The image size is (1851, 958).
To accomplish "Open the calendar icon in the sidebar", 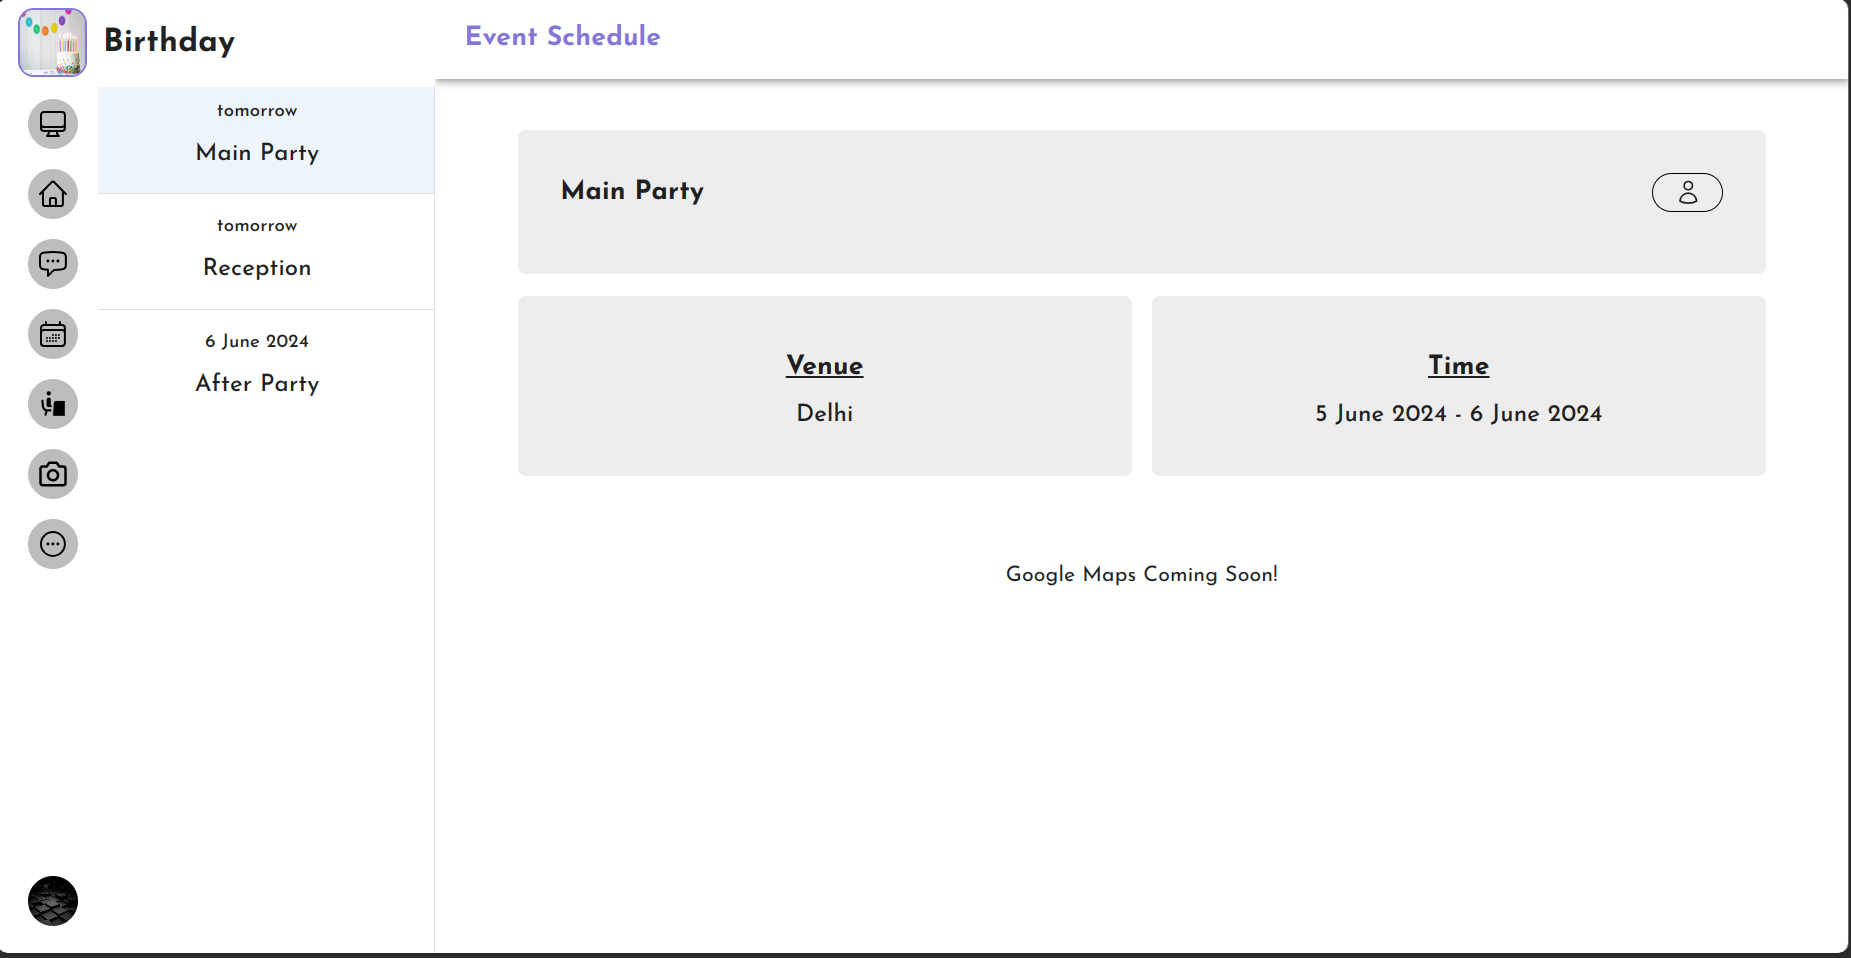I will point(52,334).
